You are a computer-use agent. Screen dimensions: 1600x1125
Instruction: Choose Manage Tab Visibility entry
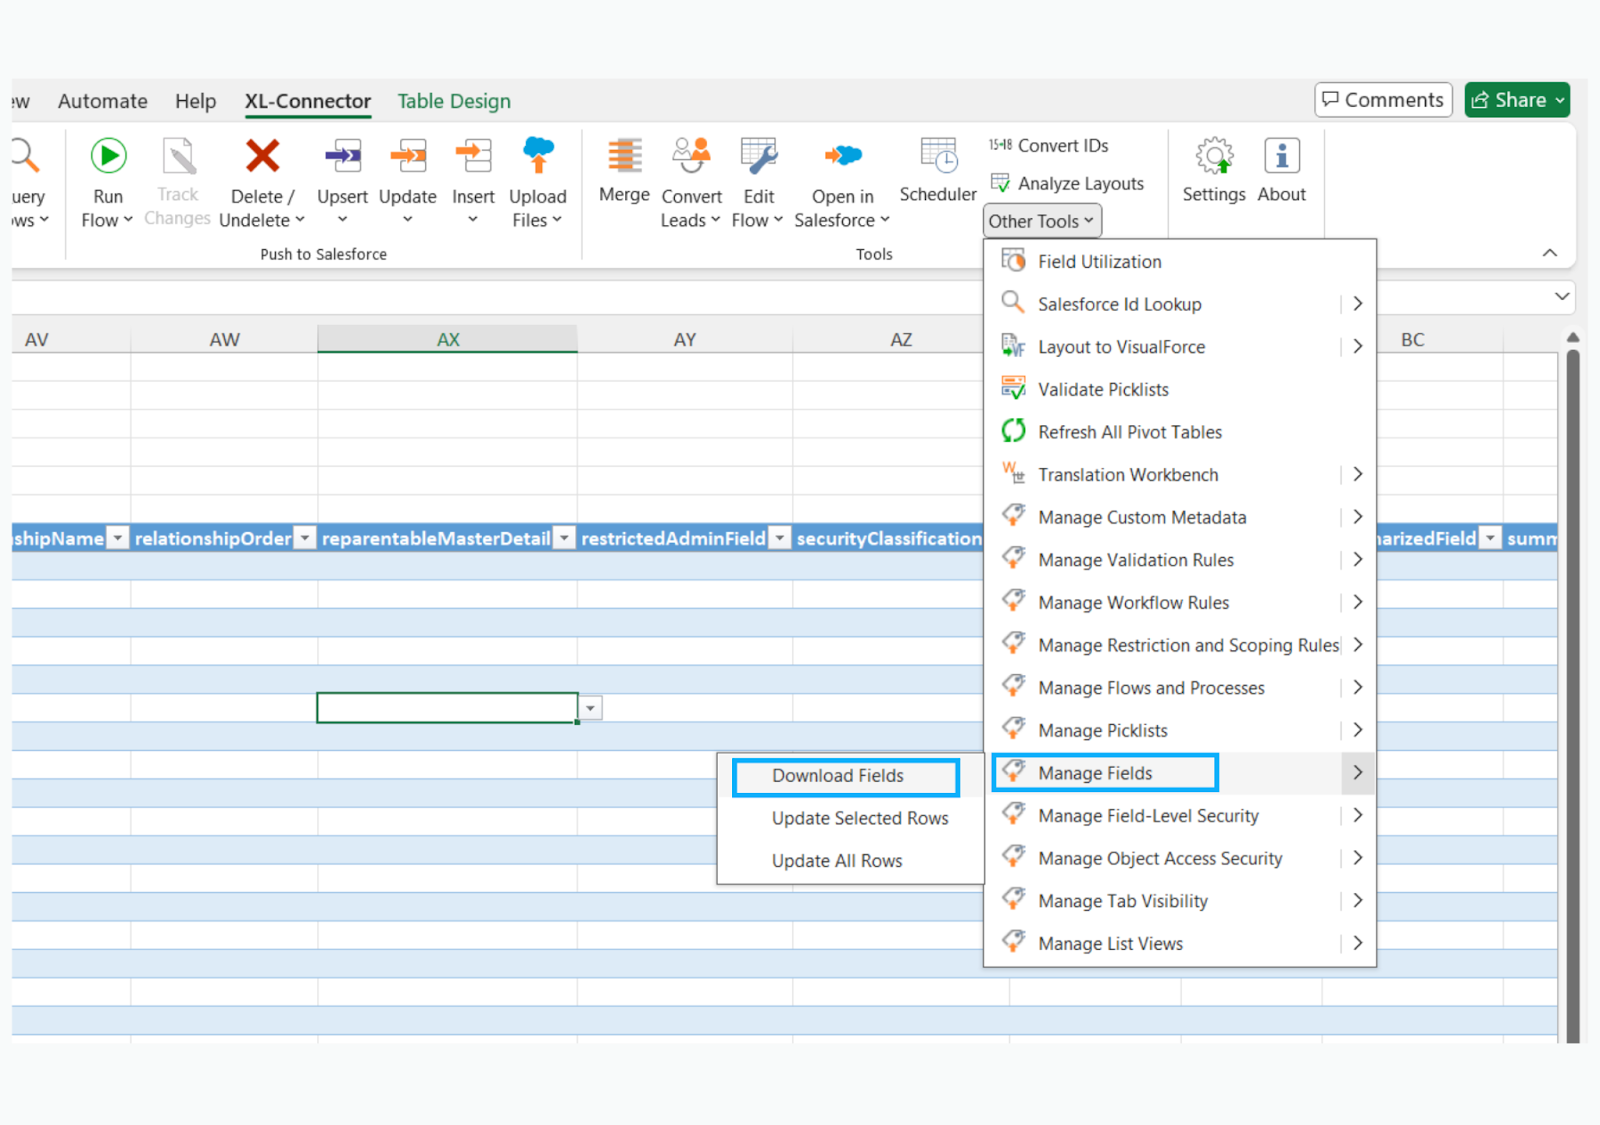coord(1180,901)
